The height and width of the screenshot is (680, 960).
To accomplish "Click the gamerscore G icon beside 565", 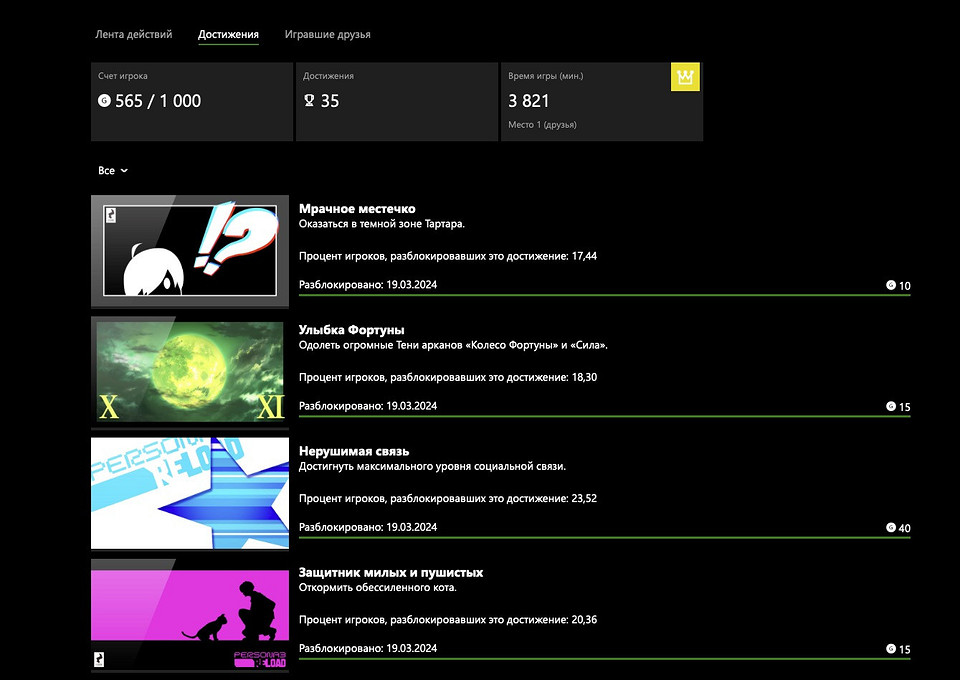I will pos(104,101).
